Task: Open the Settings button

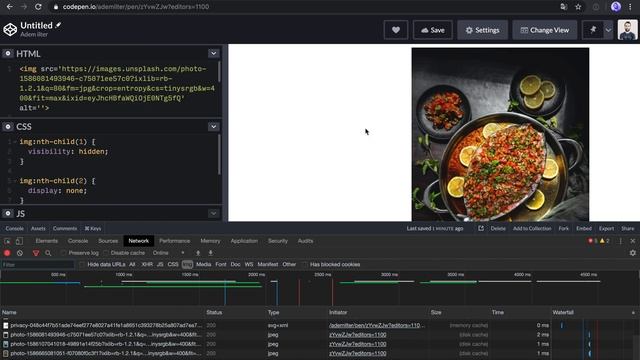Action: click(482, 30)
